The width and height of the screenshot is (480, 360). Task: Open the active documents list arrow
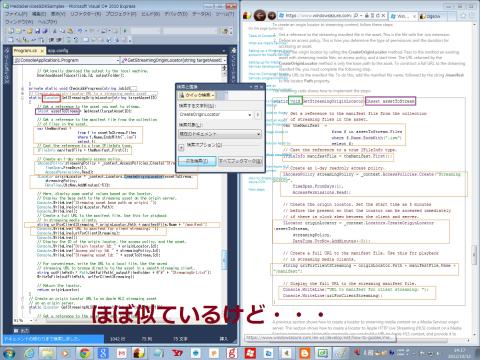click(224, 51)
